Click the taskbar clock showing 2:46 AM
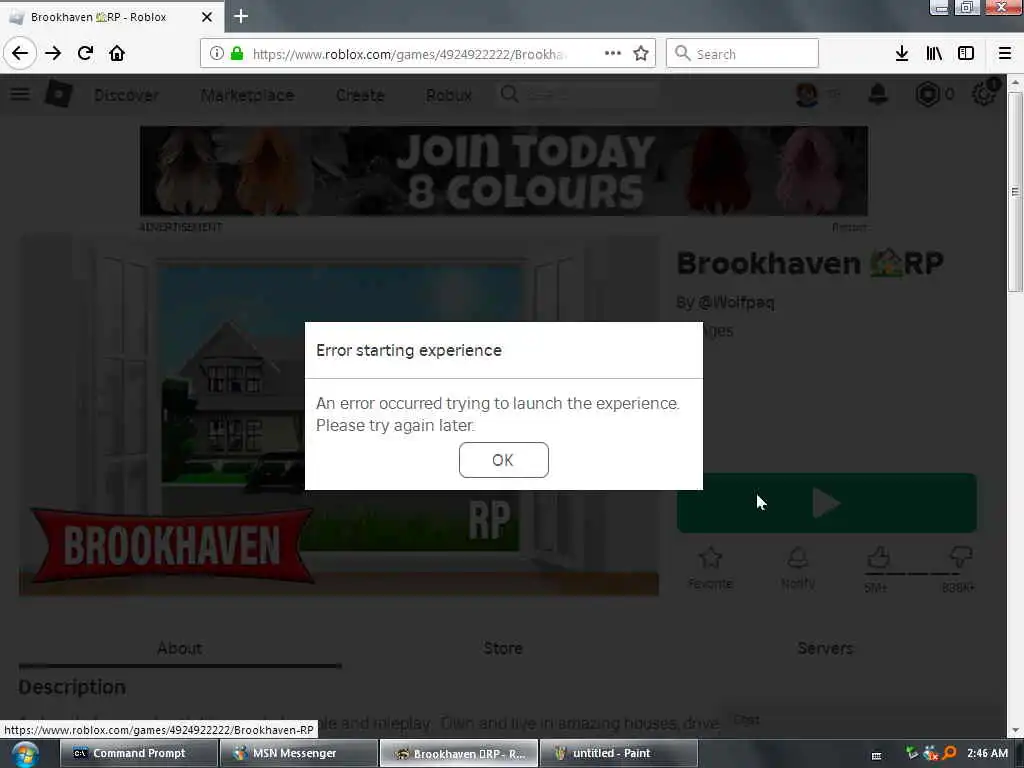Screen dimensions: 1024x768 pyautogui.click(x=987, y=753)
